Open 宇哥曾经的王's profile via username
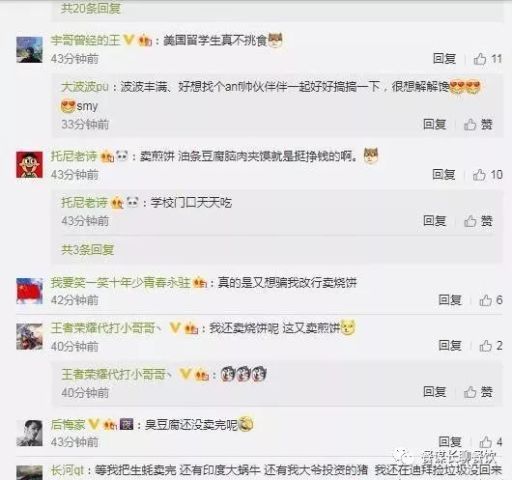This screenshot has width=512, height=480. 85,41
